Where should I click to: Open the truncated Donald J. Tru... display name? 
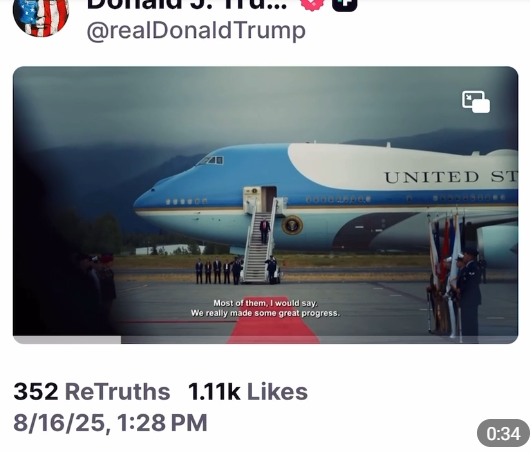click(x=187, y=5)
